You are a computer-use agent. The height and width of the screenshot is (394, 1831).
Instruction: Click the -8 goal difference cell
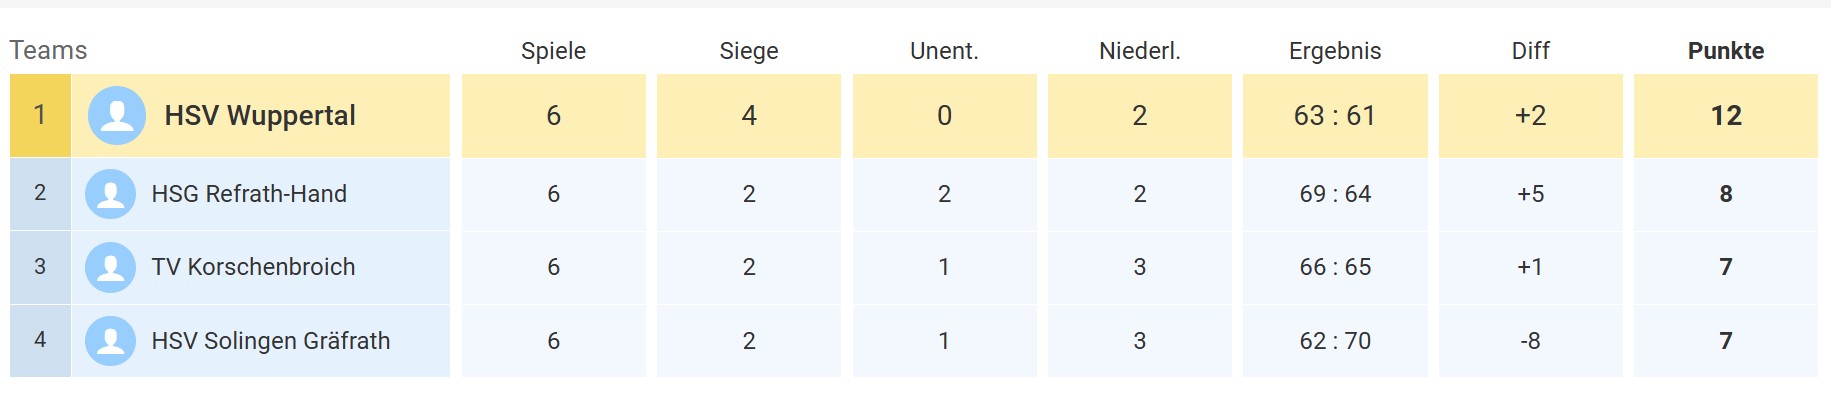click(x=1530, y=341)
